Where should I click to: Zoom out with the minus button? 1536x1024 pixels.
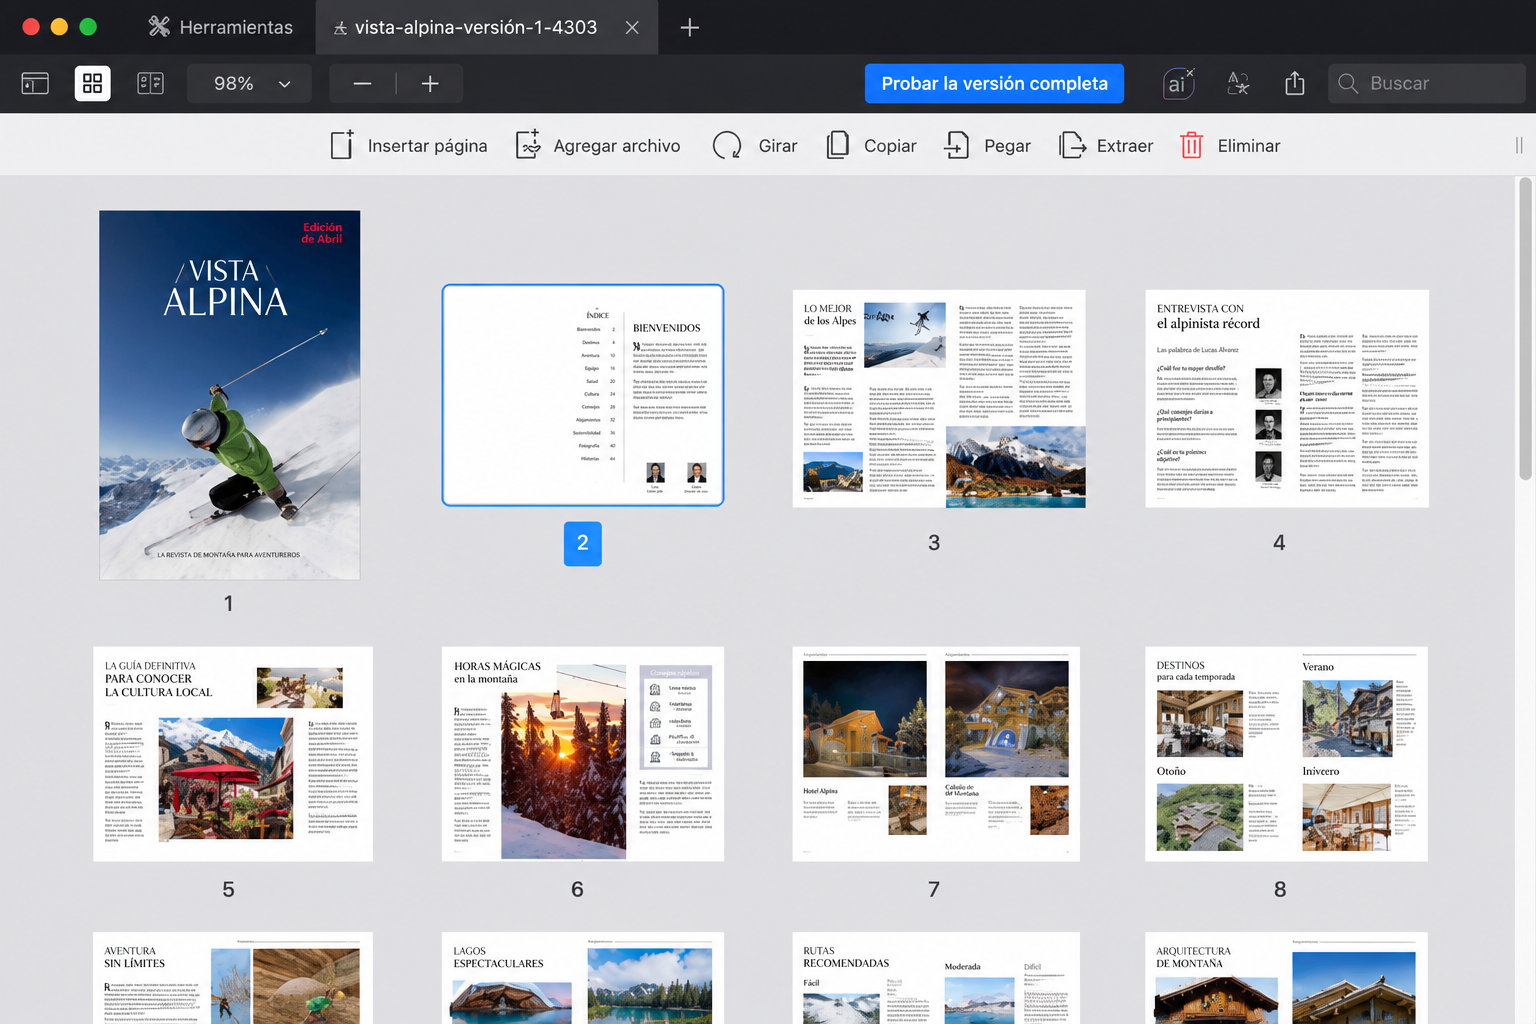pyautogui.click(x=362, y=83)
